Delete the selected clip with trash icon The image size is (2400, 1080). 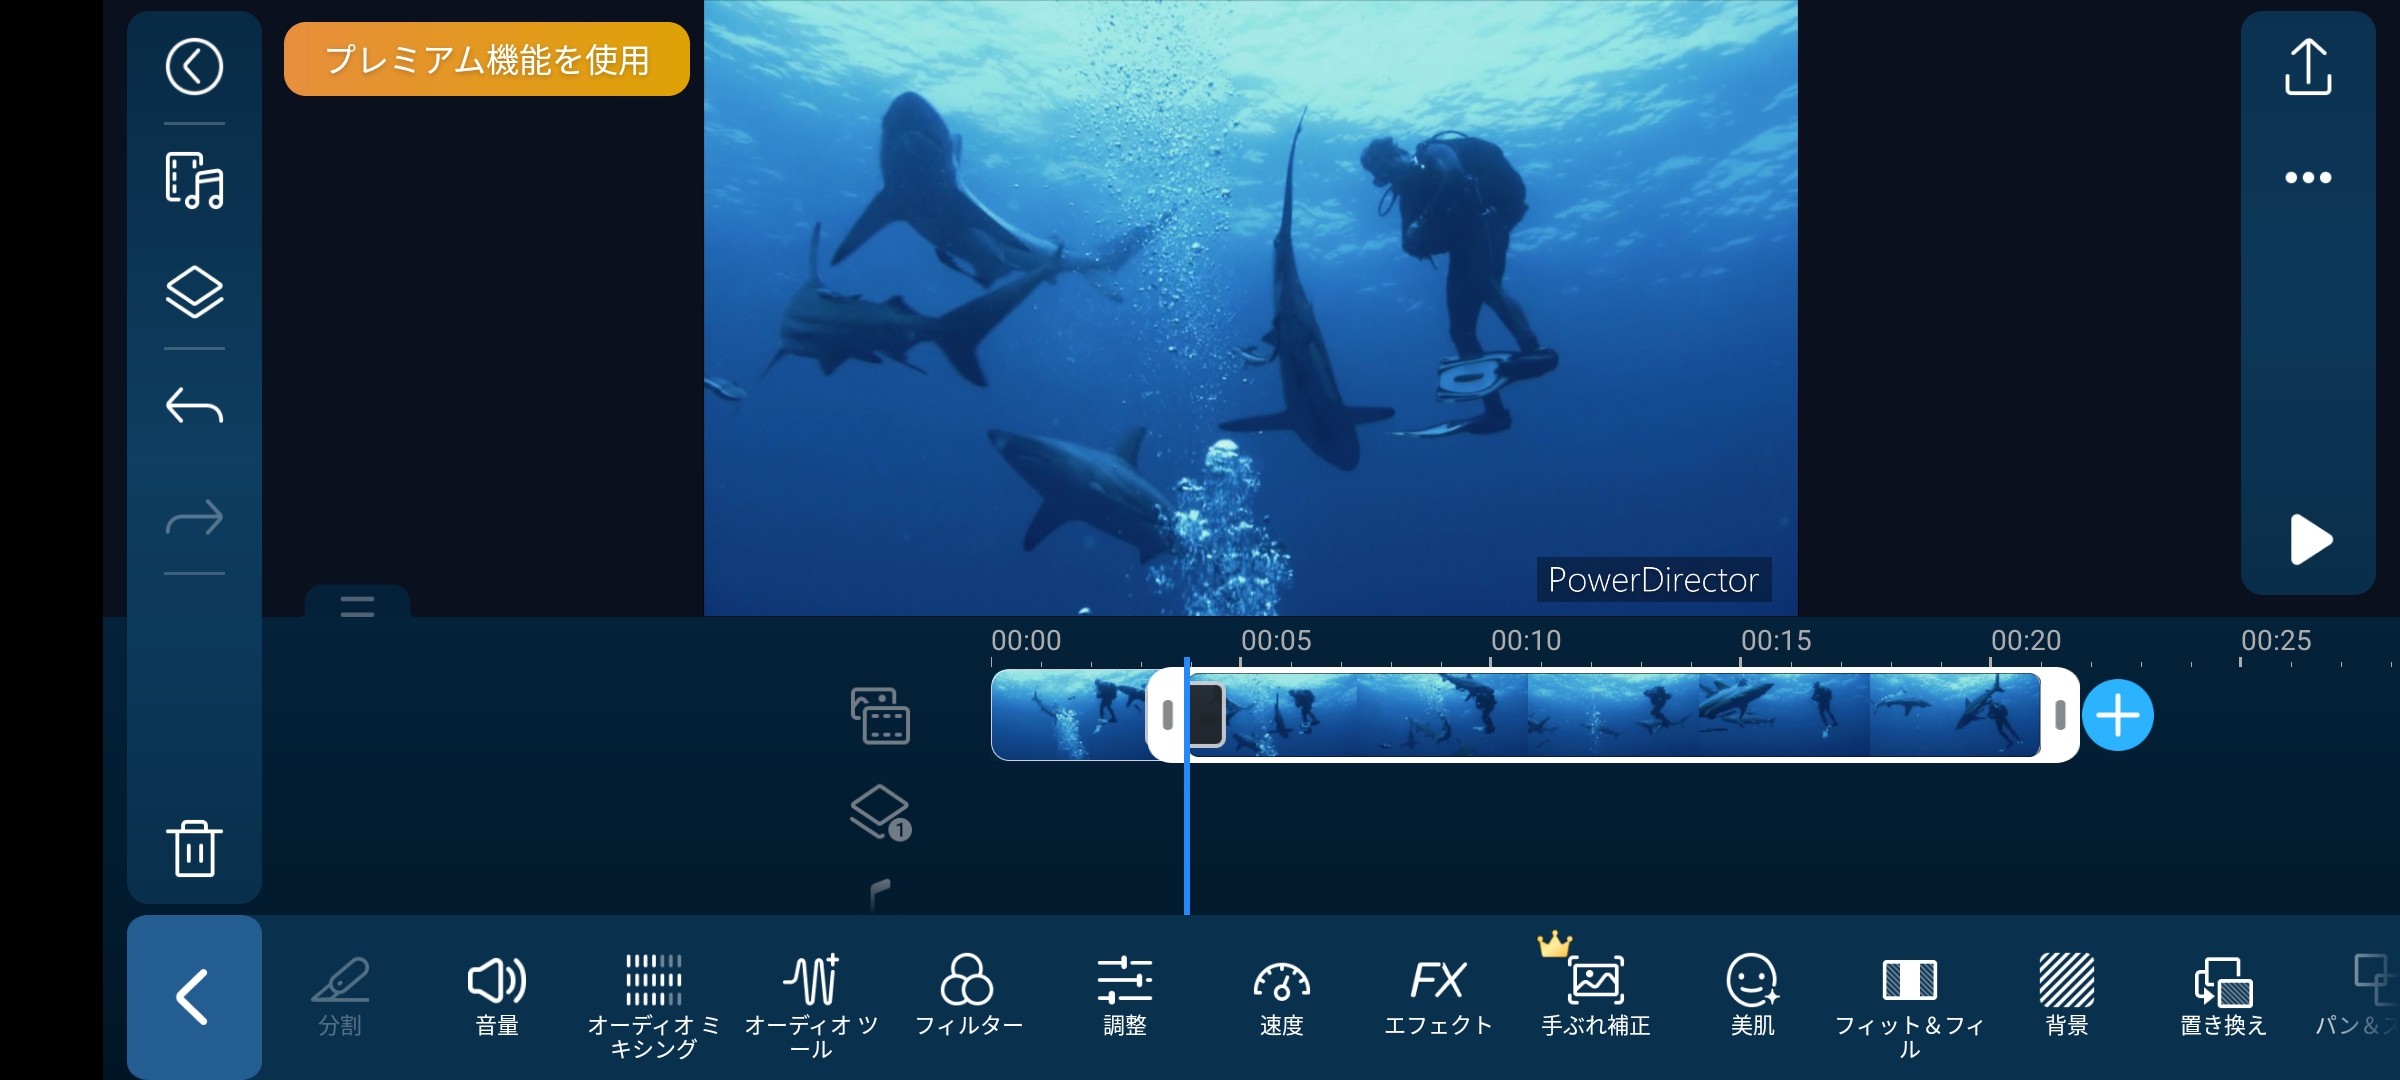tap(194, 848)
